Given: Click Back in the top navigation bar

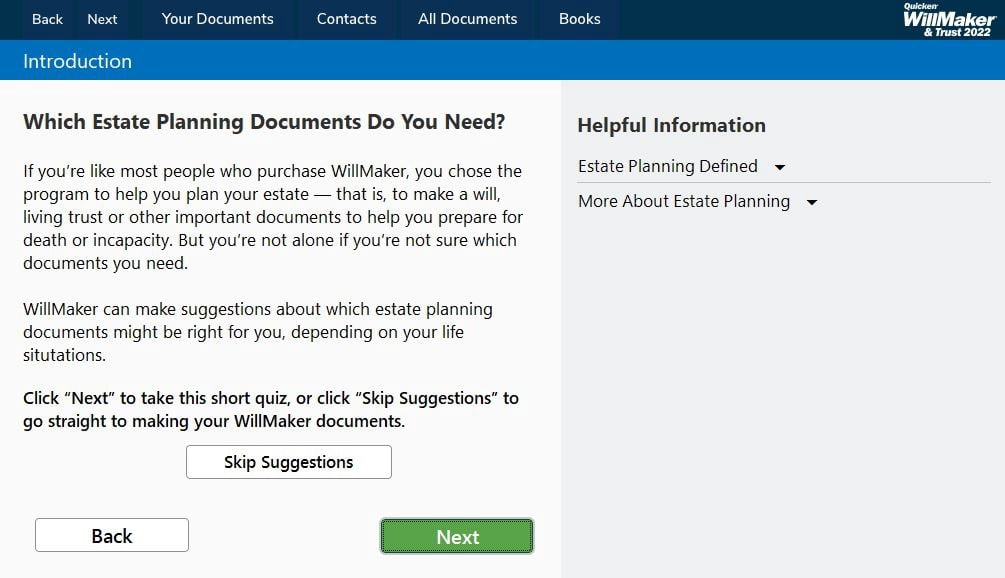Looking at the screenshot, I should coord(47,19).
